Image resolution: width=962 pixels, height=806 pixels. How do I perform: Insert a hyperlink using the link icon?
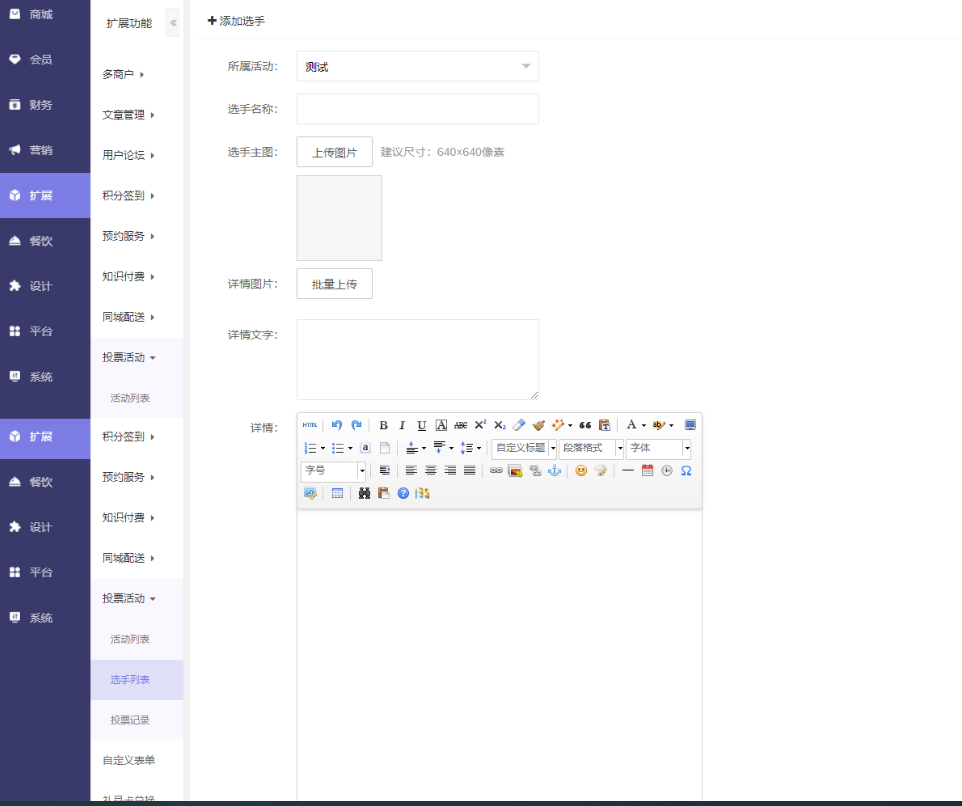coord(496,471)
